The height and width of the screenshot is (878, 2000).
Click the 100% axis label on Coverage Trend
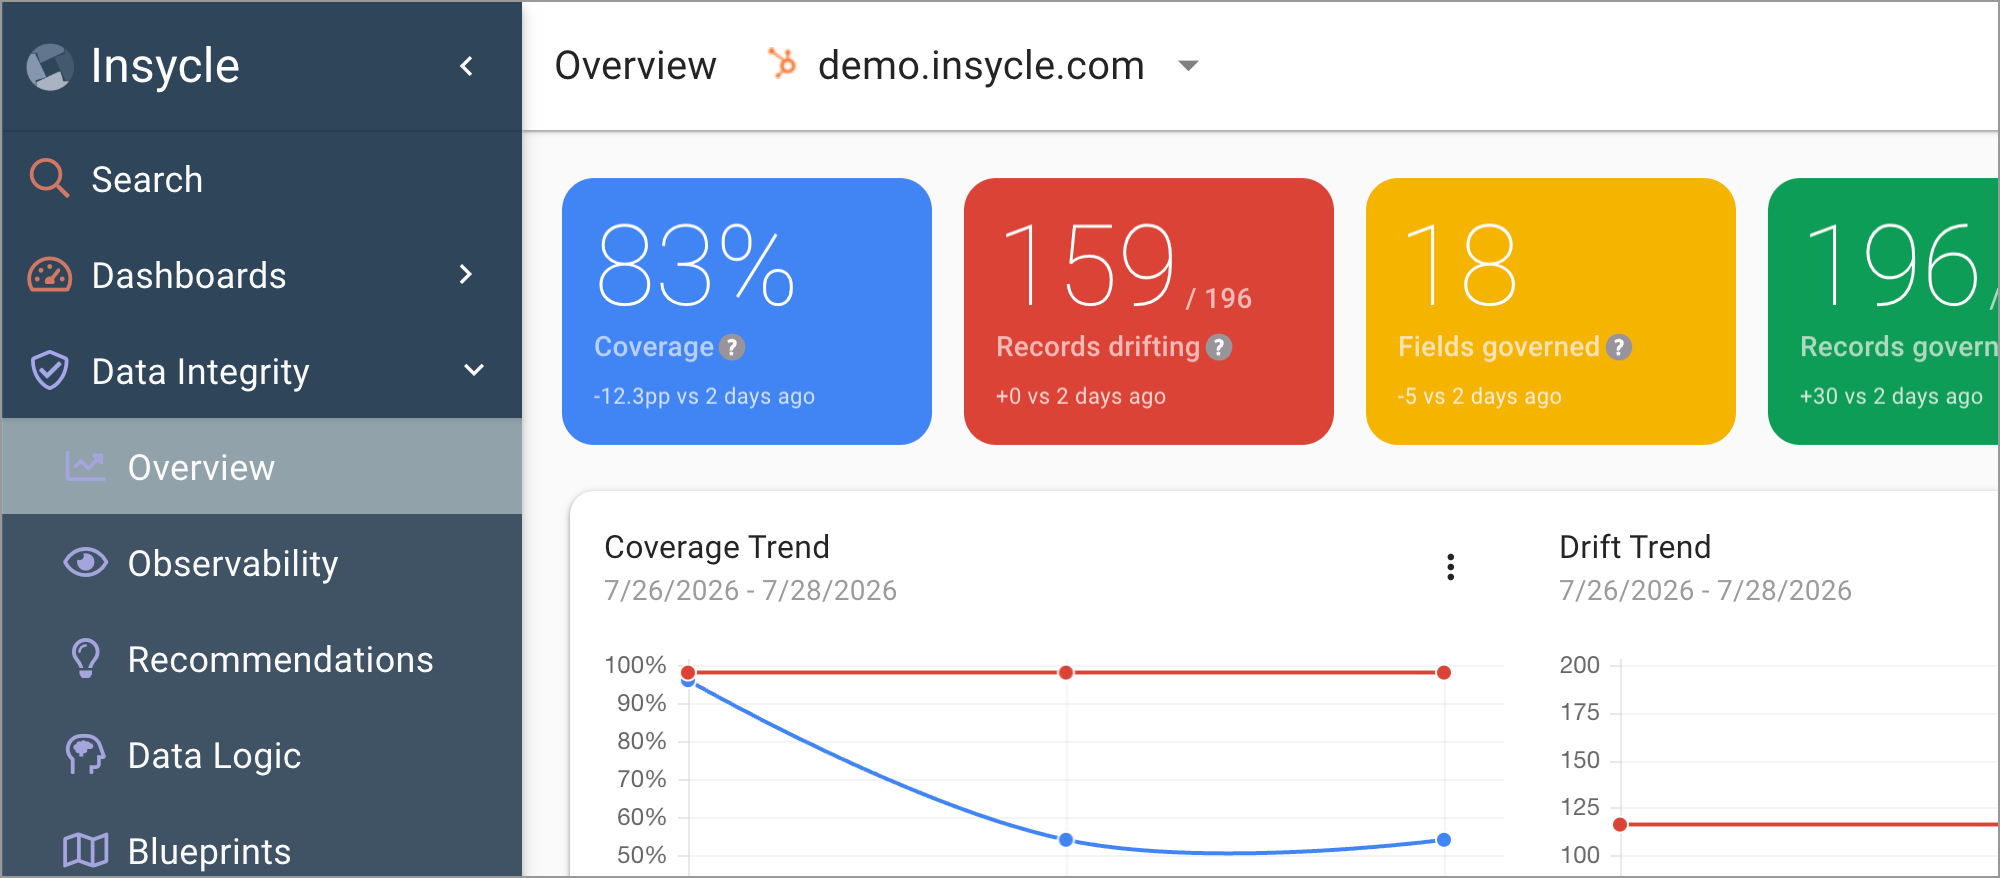pos(635,665)
